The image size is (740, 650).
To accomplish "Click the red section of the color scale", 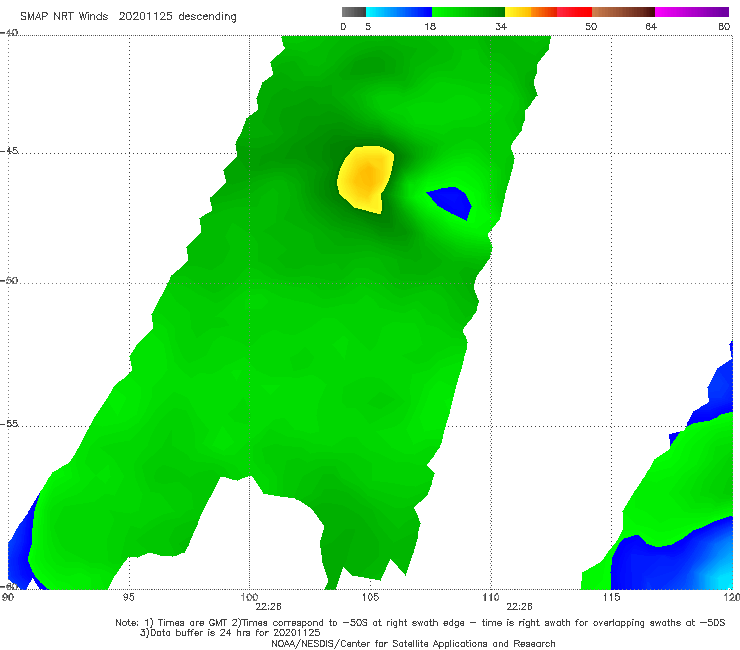I will [x=574, y=12].
